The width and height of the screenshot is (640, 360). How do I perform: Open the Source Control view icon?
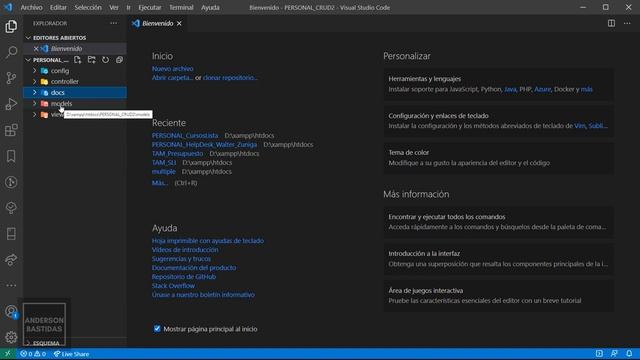point(11,78)
